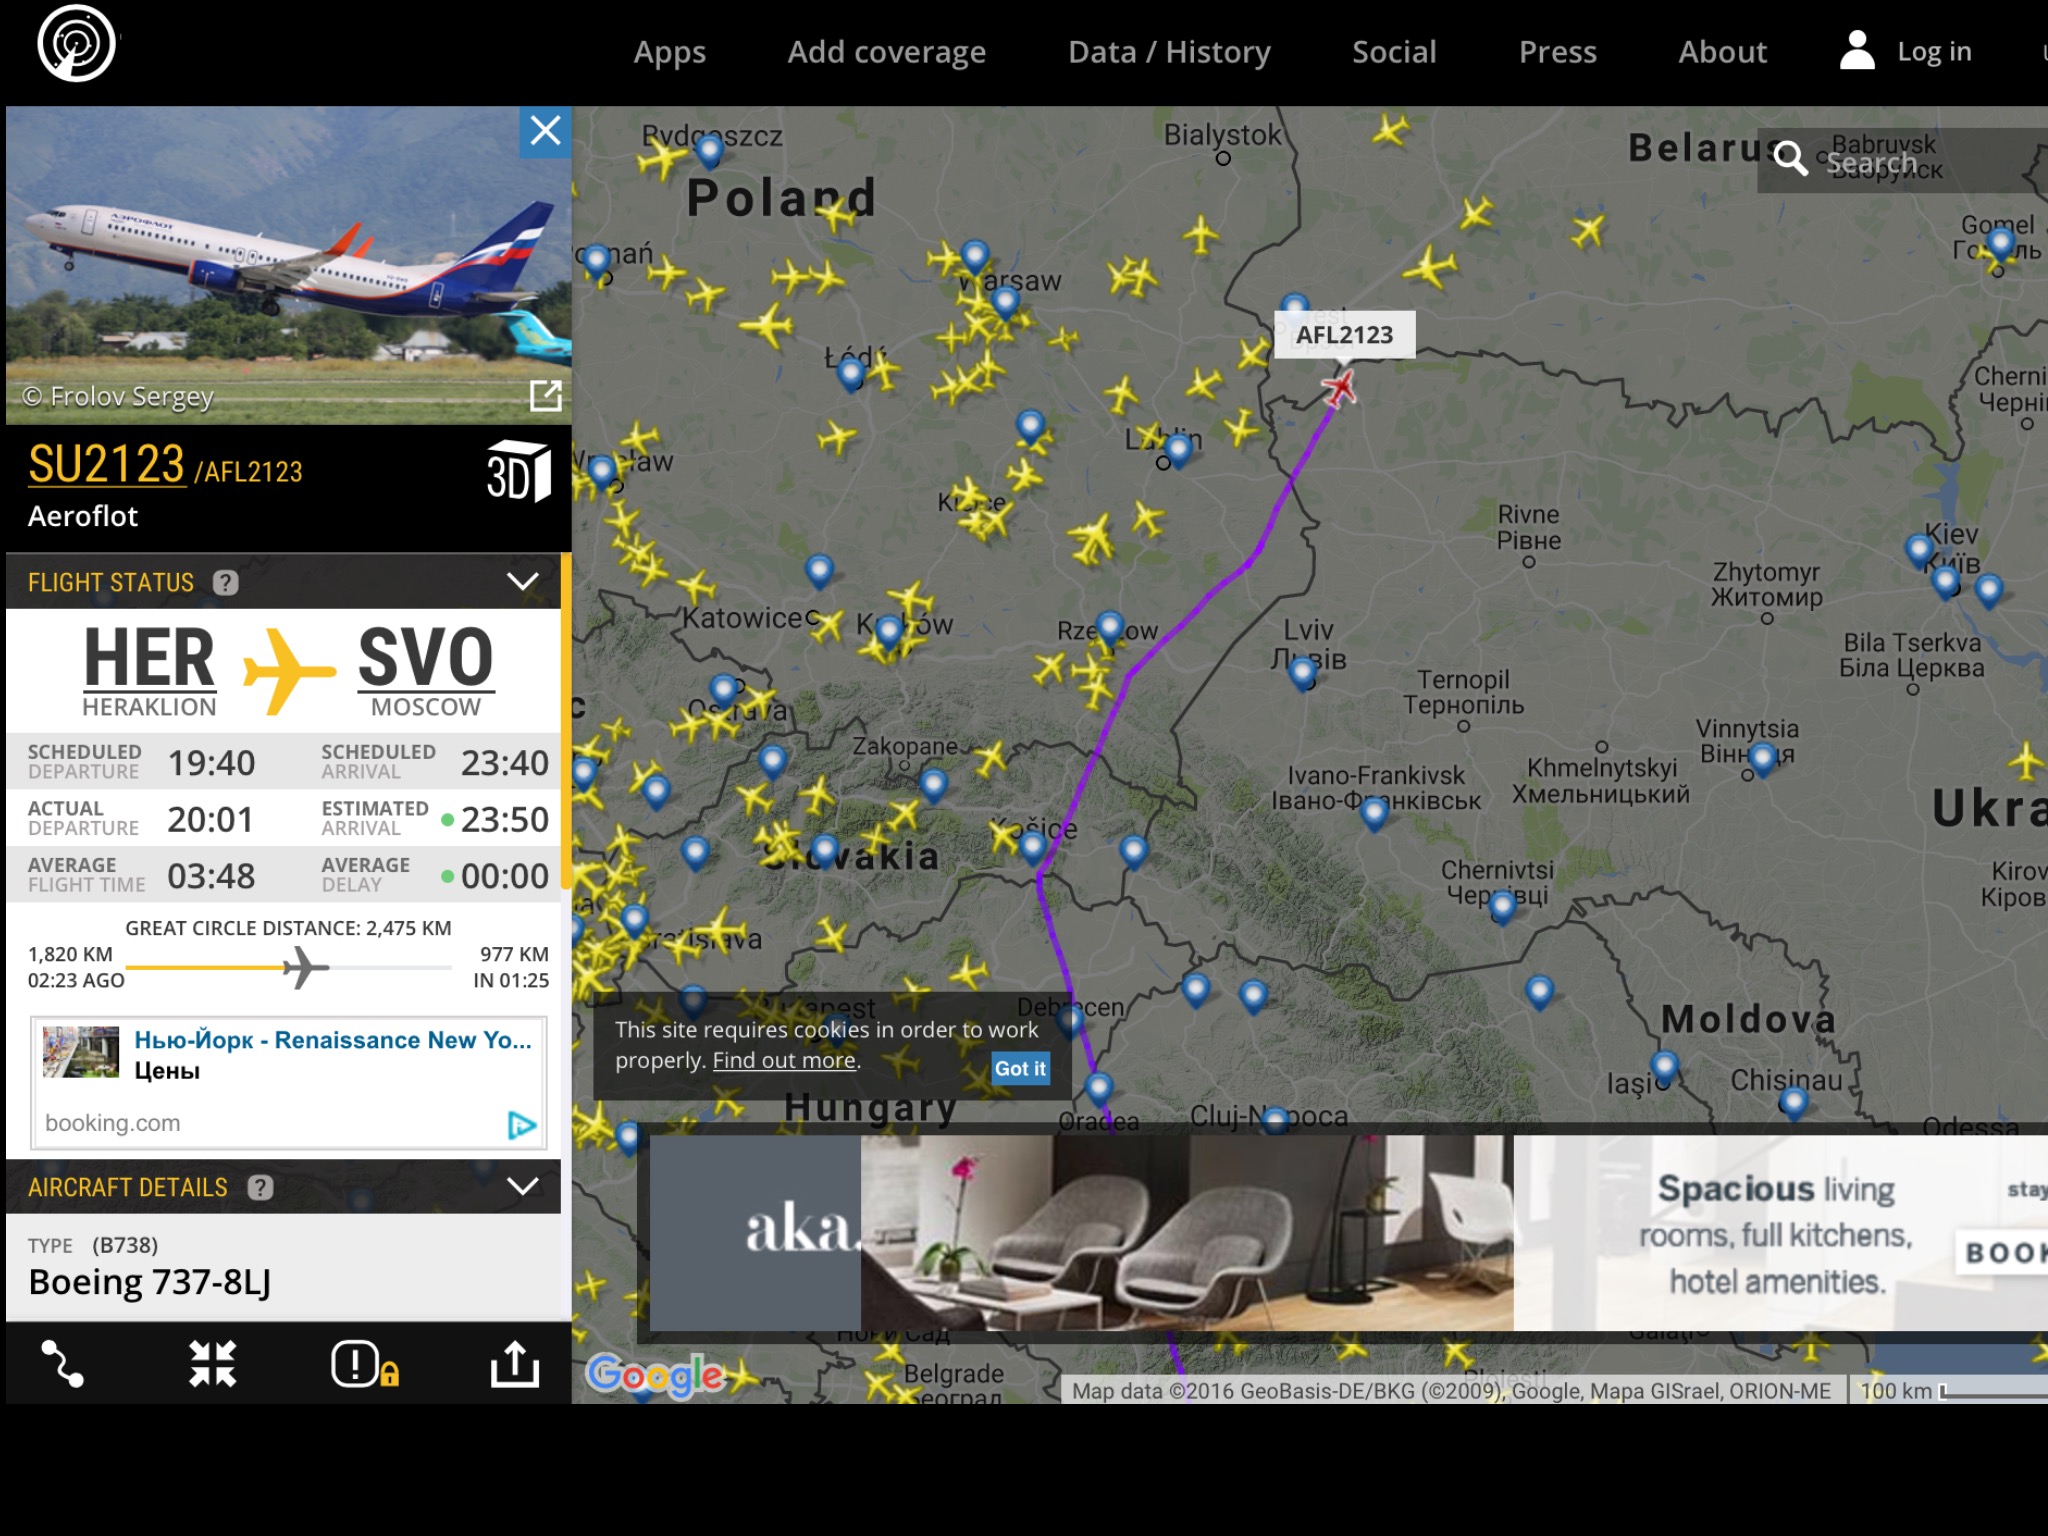Open the 3D view for flight SU2123
The width and height of the screenshot is (2048, 1536).
[517, 471]
